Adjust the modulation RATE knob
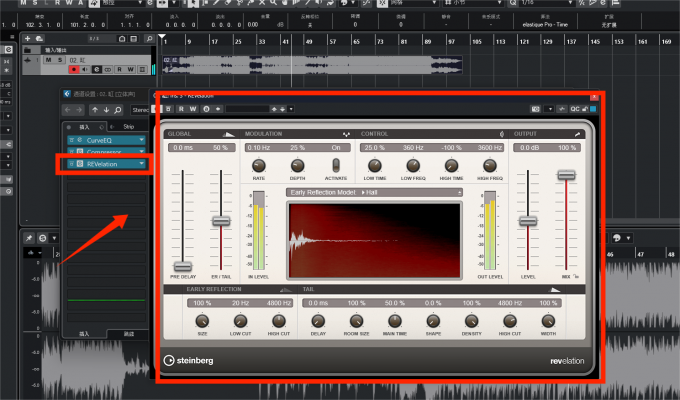 258,166
